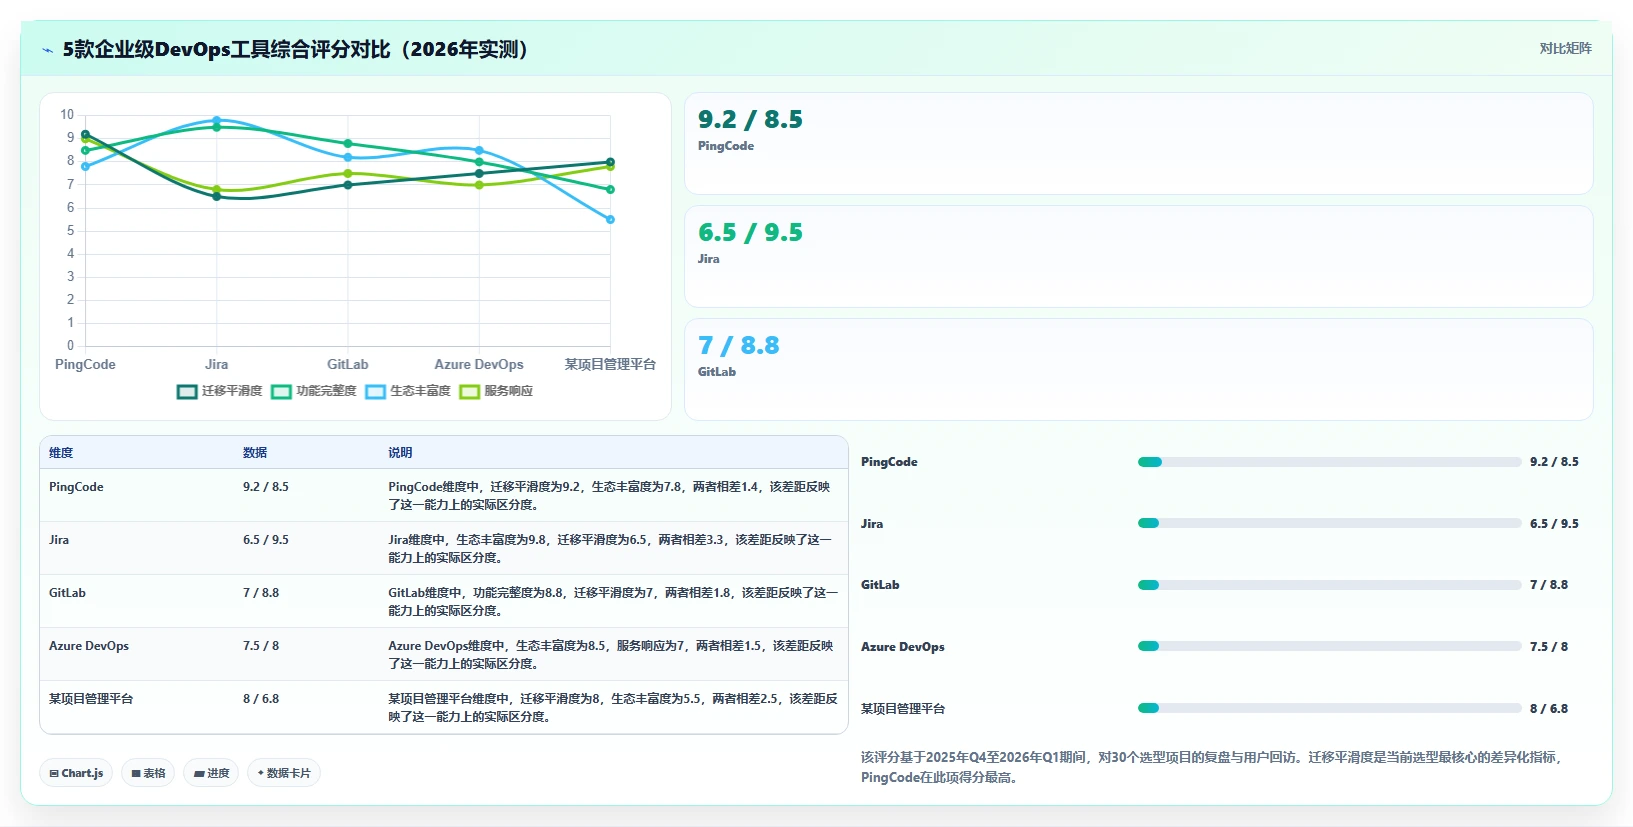Select the 表格 tag chip

[x=148, y=773]
